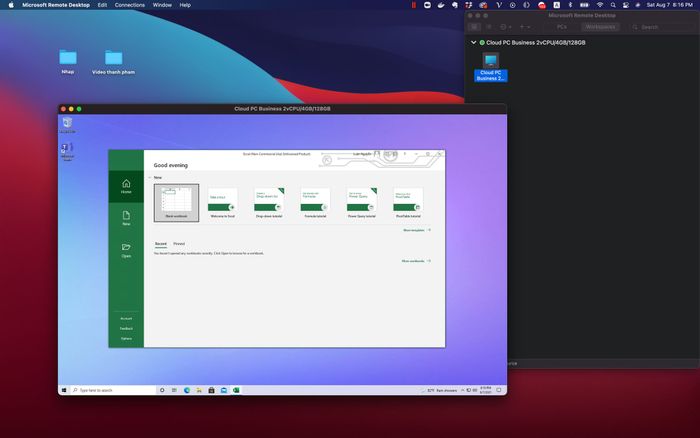The width and height of the screenshot is (700, 438).
Task: Click the input source A icon in menu bar
Action: tap(556, 5)
